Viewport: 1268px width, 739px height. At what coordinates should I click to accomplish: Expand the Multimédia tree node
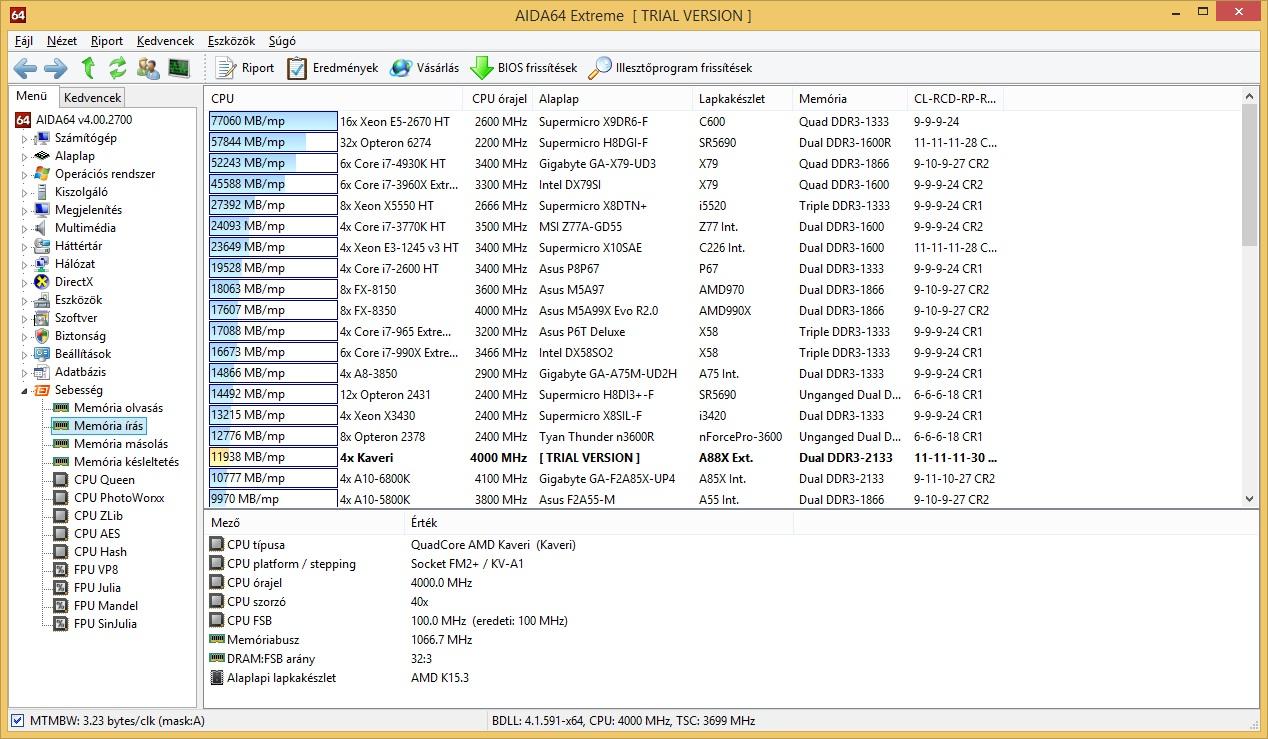coord(24,228)
